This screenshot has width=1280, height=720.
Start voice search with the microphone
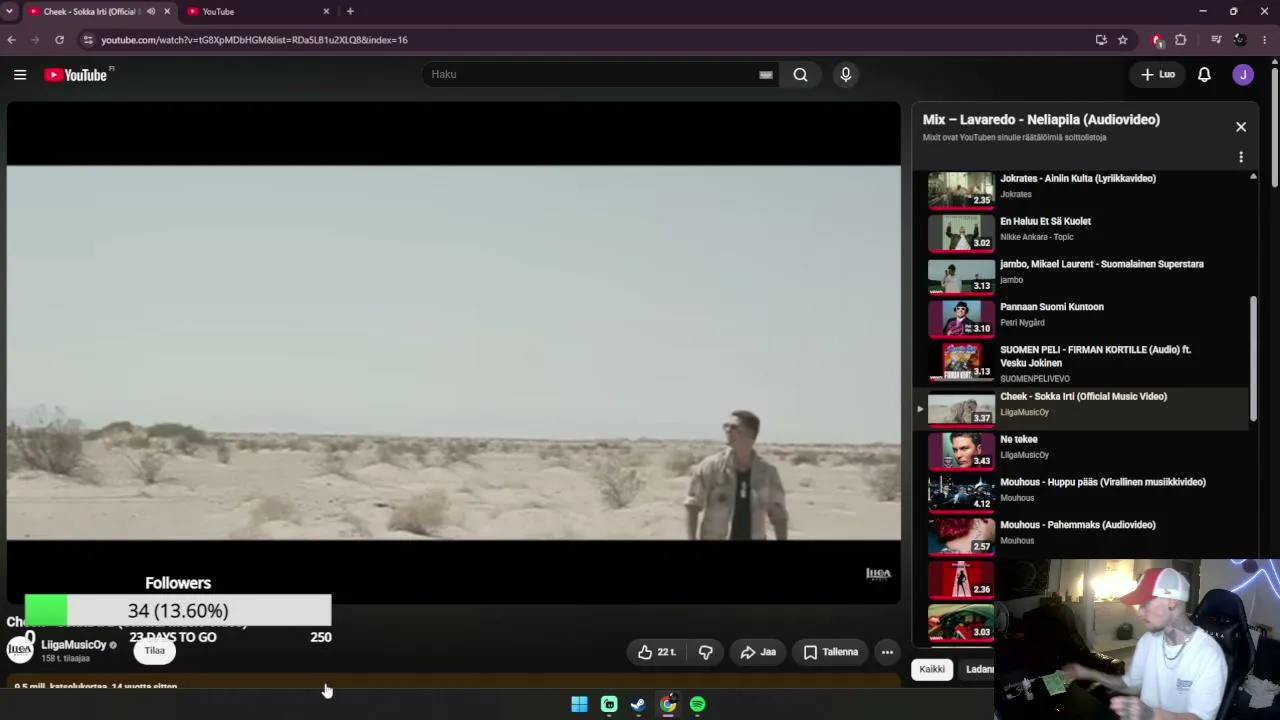coord(846,74)
